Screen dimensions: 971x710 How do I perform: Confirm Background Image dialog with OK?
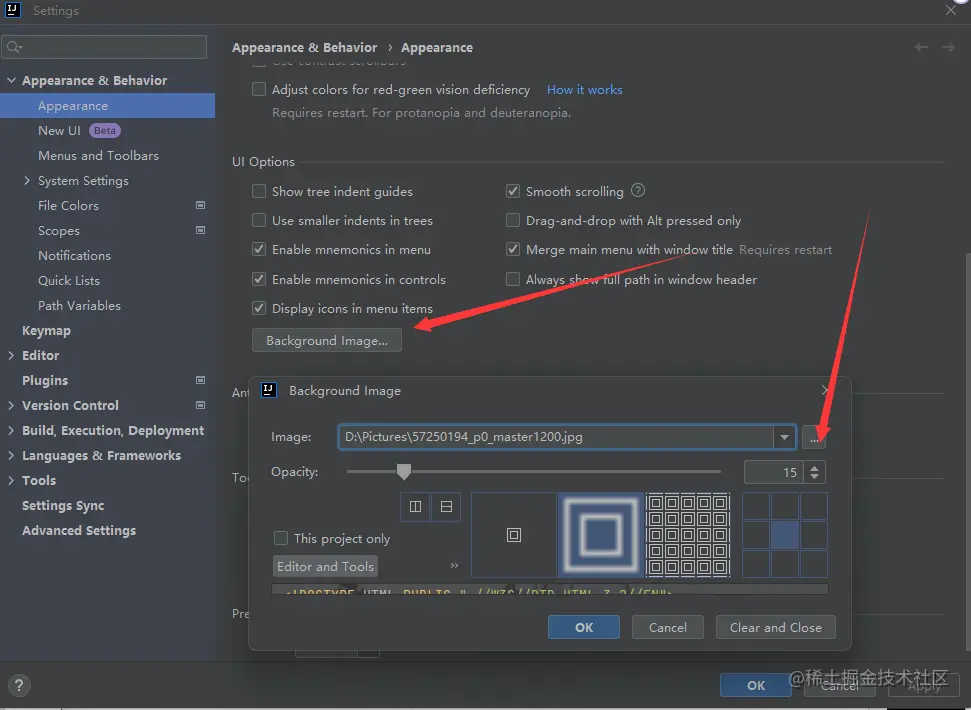tap(584, 627)
